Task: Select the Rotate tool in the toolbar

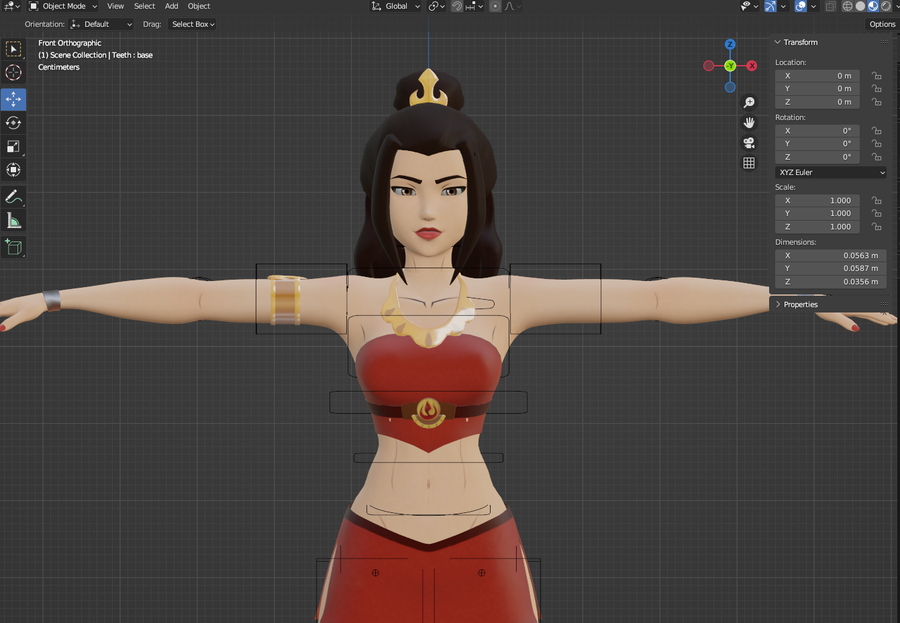Action: tap(13, 122)
